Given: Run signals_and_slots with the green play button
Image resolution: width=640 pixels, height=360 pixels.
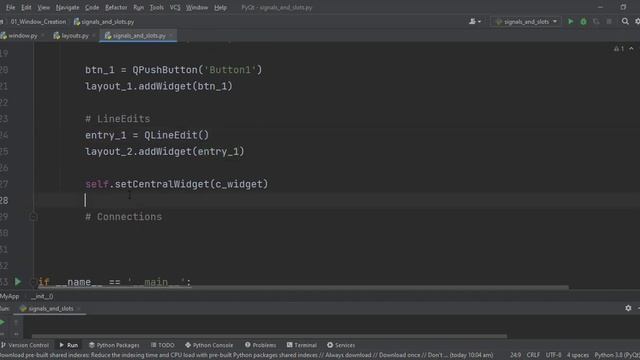Looking at the screenshot, I should [x=571, y=22].
